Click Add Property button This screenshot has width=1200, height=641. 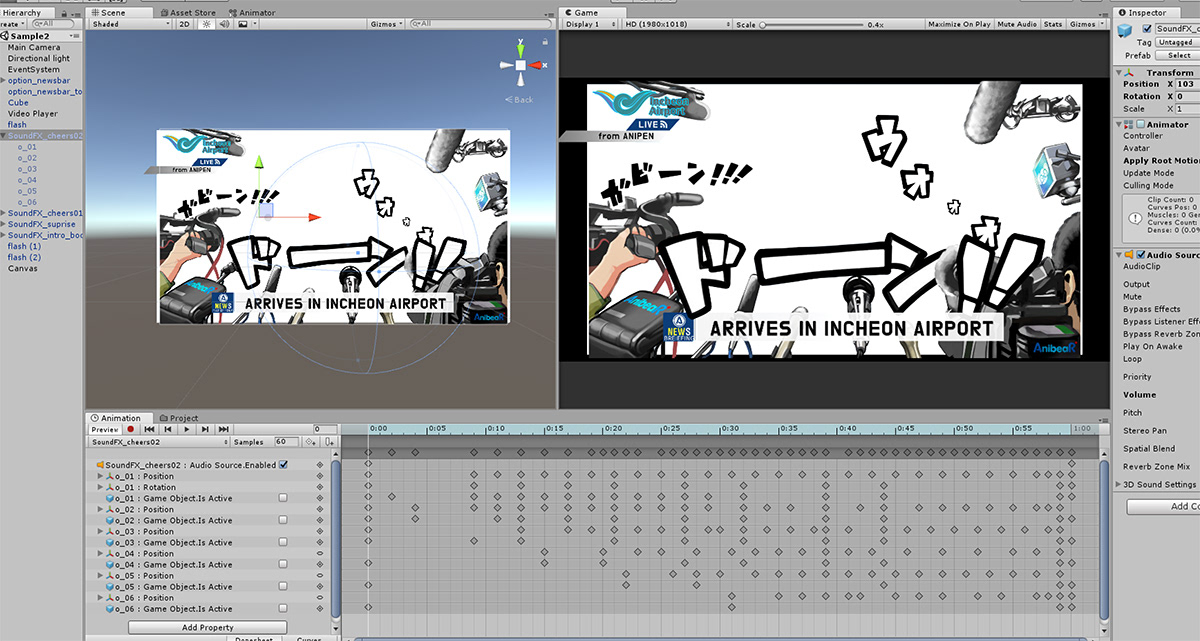click(208, 628)
